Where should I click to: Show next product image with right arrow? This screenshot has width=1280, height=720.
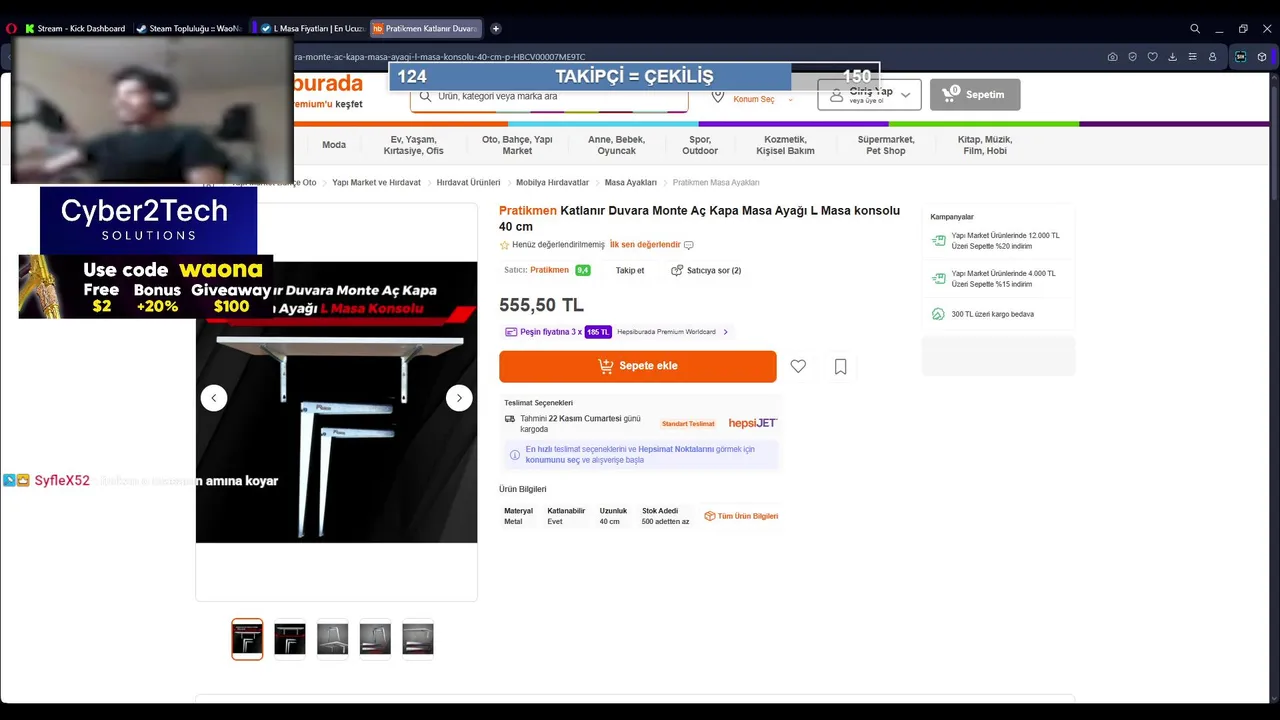[459, 398]
